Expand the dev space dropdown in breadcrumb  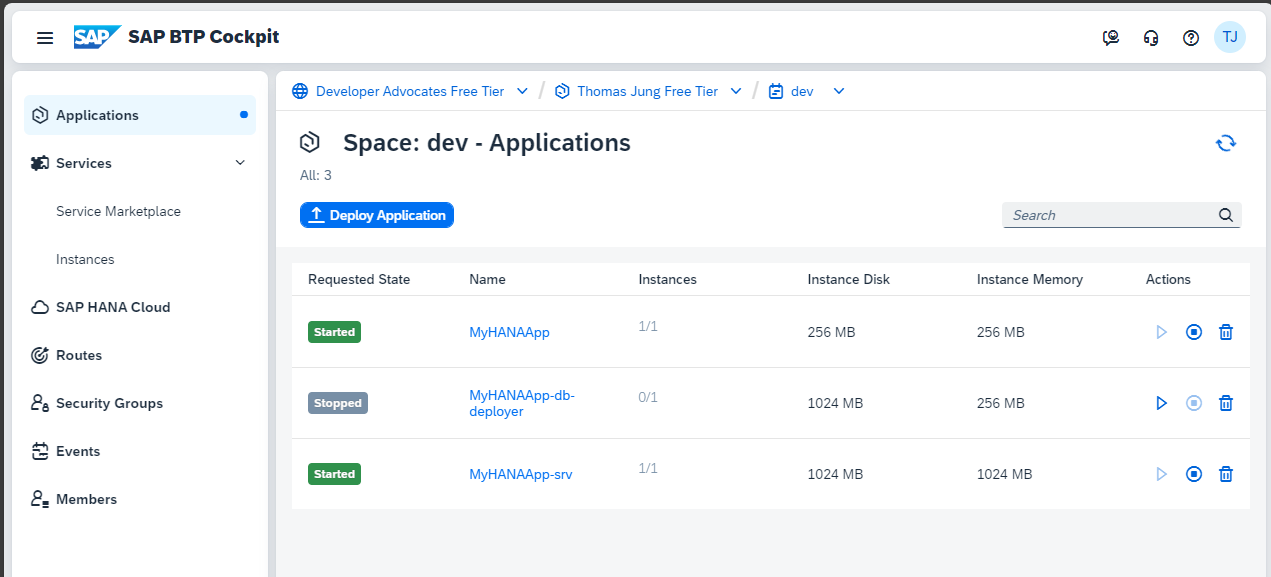tap(838, 91)
